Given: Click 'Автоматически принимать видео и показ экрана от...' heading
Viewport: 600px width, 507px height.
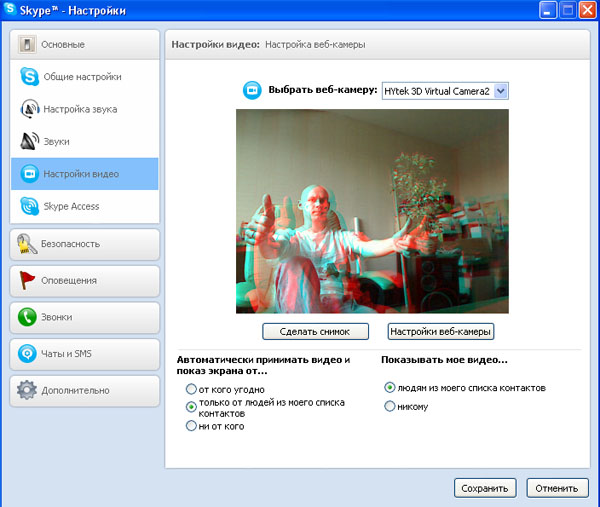Looking at the screenshot, I should 263,365.
